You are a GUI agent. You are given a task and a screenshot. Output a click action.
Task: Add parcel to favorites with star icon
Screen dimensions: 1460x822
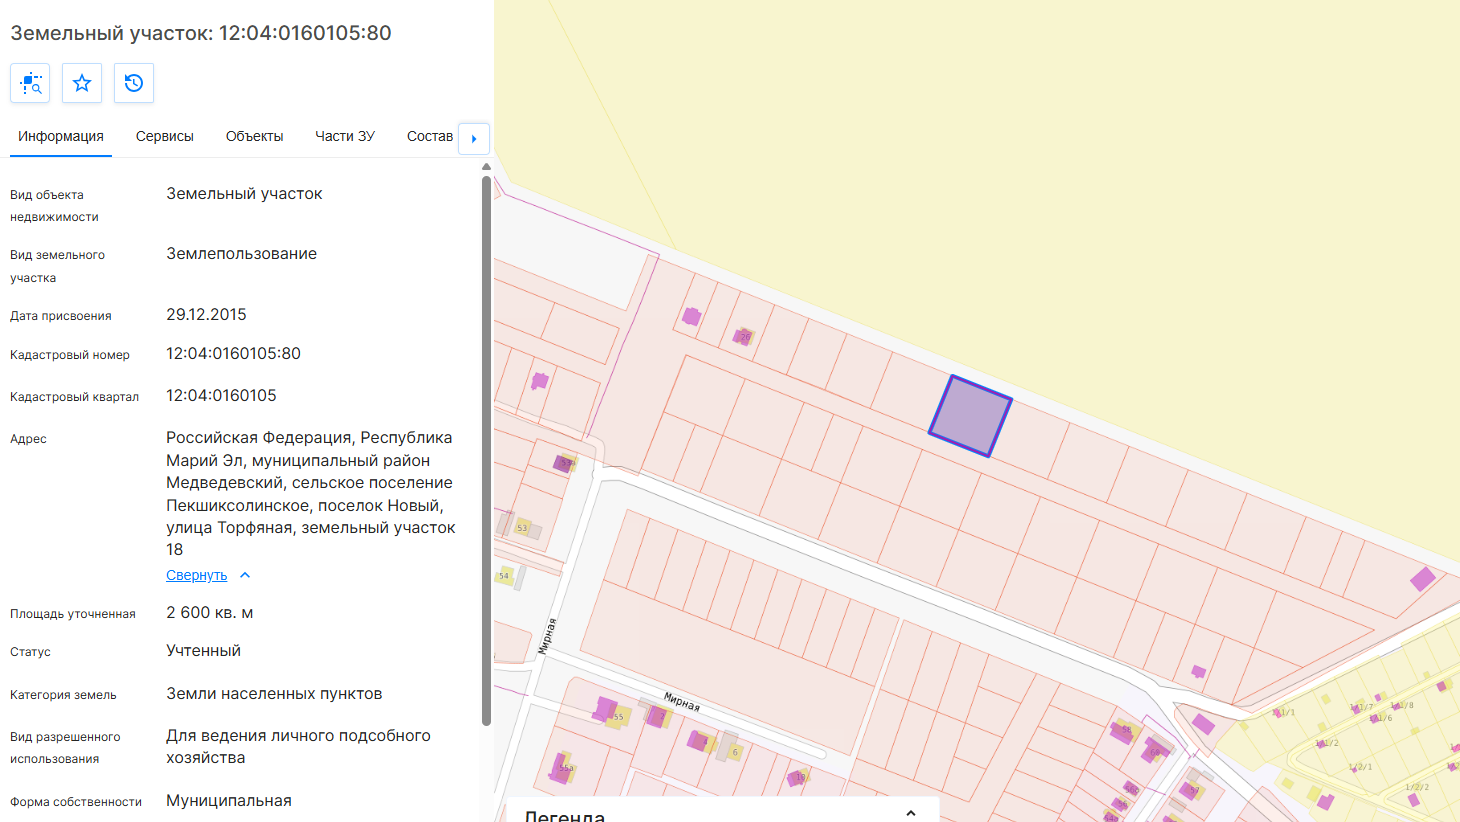pyautogui.click(x=82, y=83)
